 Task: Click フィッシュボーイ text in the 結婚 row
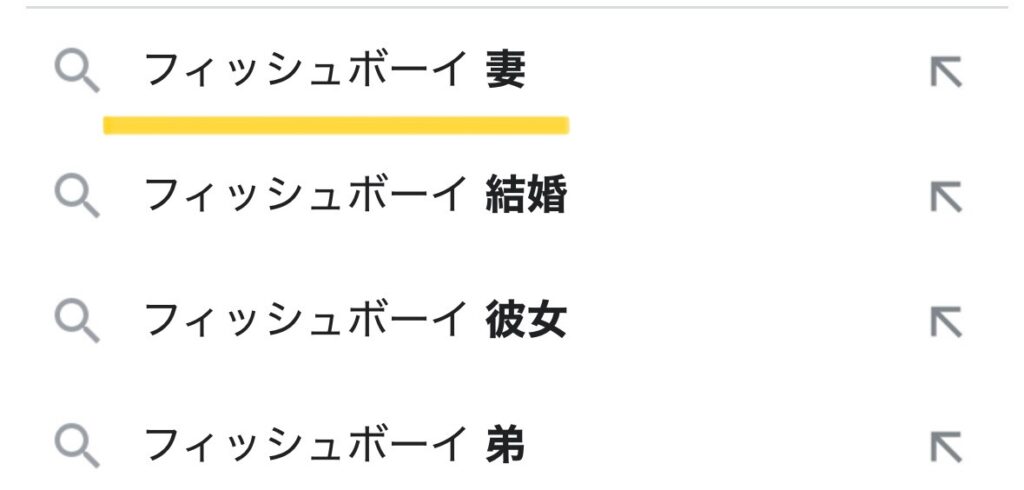(x=305, y=195)
